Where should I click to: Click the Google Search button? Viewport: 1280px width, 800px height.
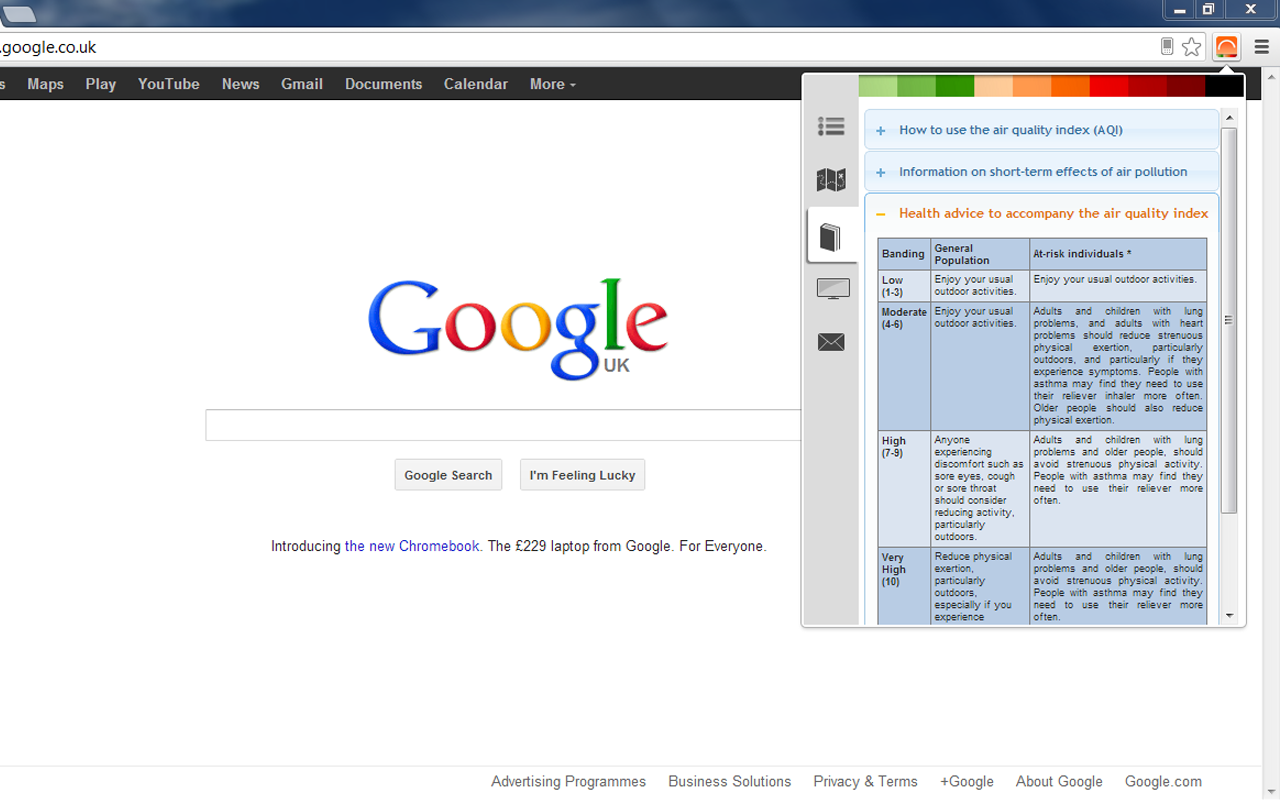[448, 475]
